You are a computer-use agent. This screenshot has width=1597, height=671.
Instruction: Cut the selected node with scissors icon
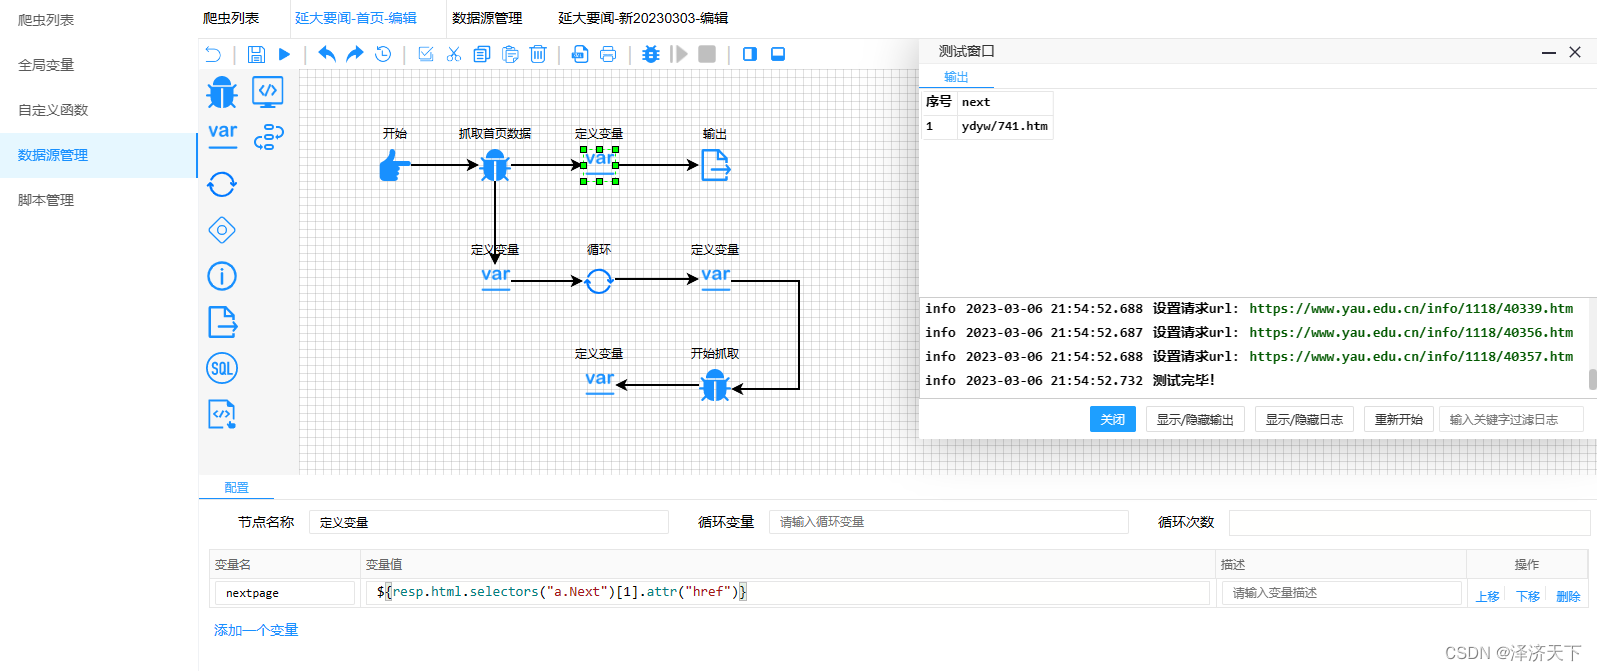(x=454, y=54)
